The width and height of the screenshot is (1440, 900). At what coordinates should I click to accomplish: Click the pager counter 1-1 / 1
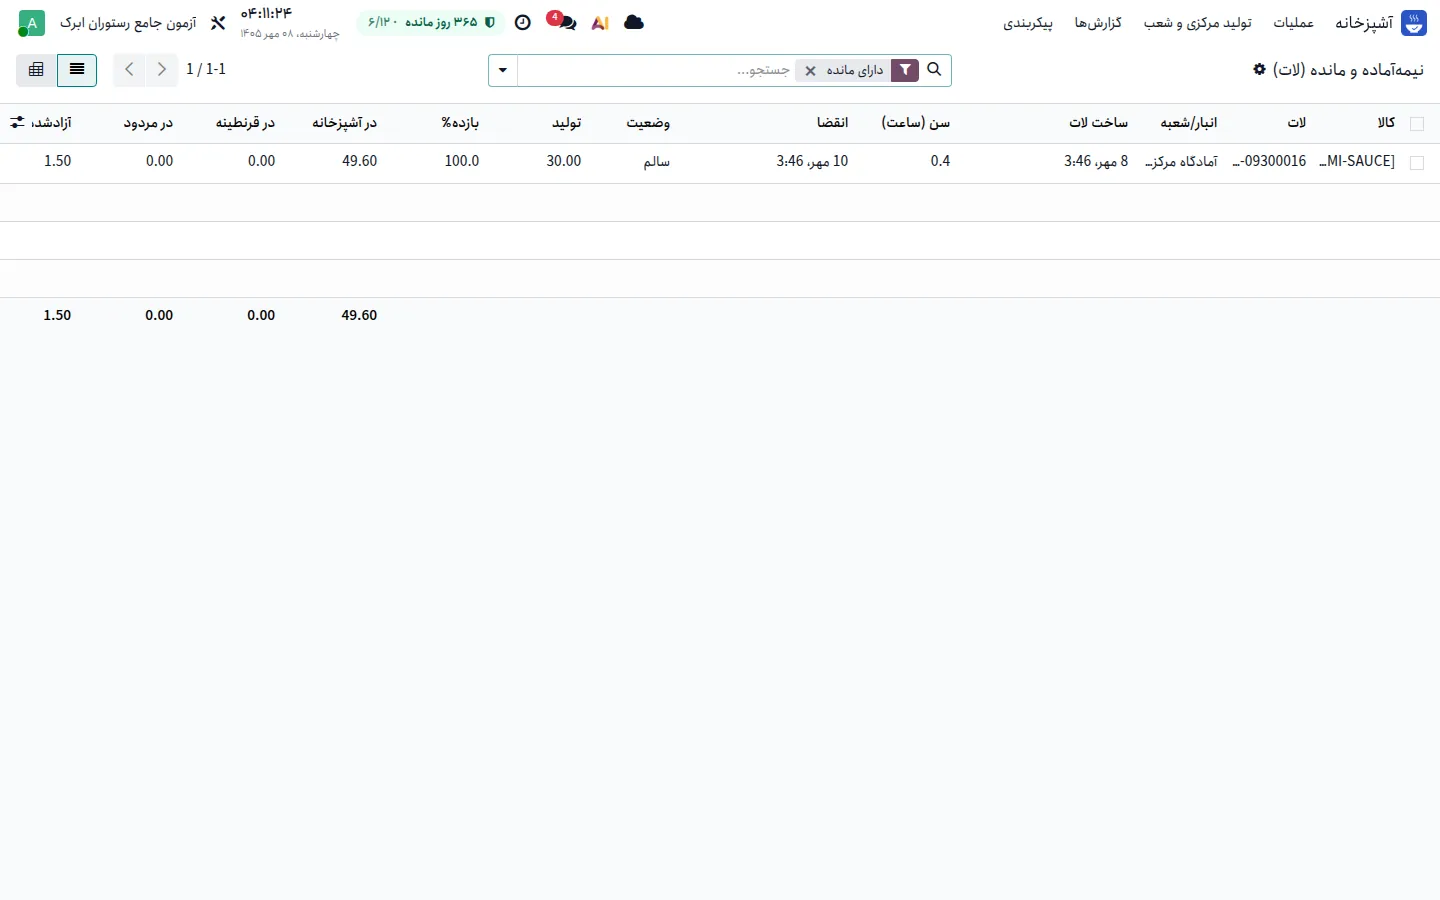(206, 69)
